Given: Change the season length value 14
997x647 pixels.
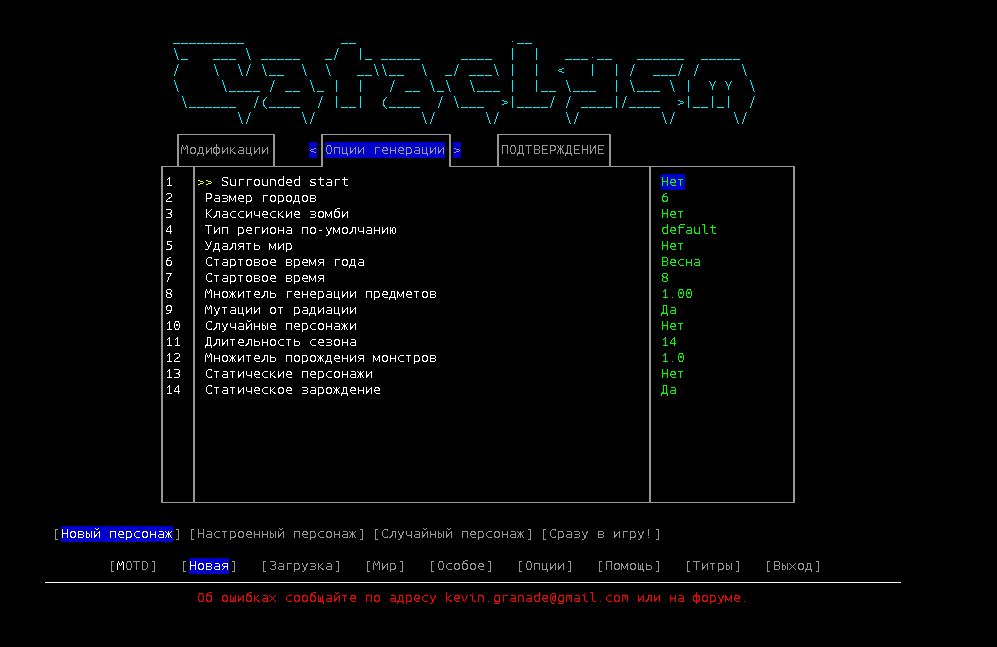Looking at the screenshot, I should (669, 341).
